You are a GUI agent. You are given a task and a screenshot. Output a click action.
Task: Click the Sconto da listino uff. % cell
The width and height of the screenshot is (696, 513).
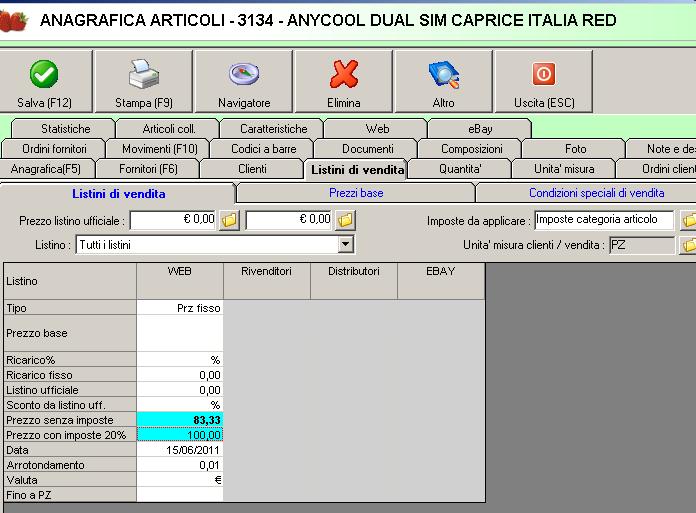pos(180,405)
